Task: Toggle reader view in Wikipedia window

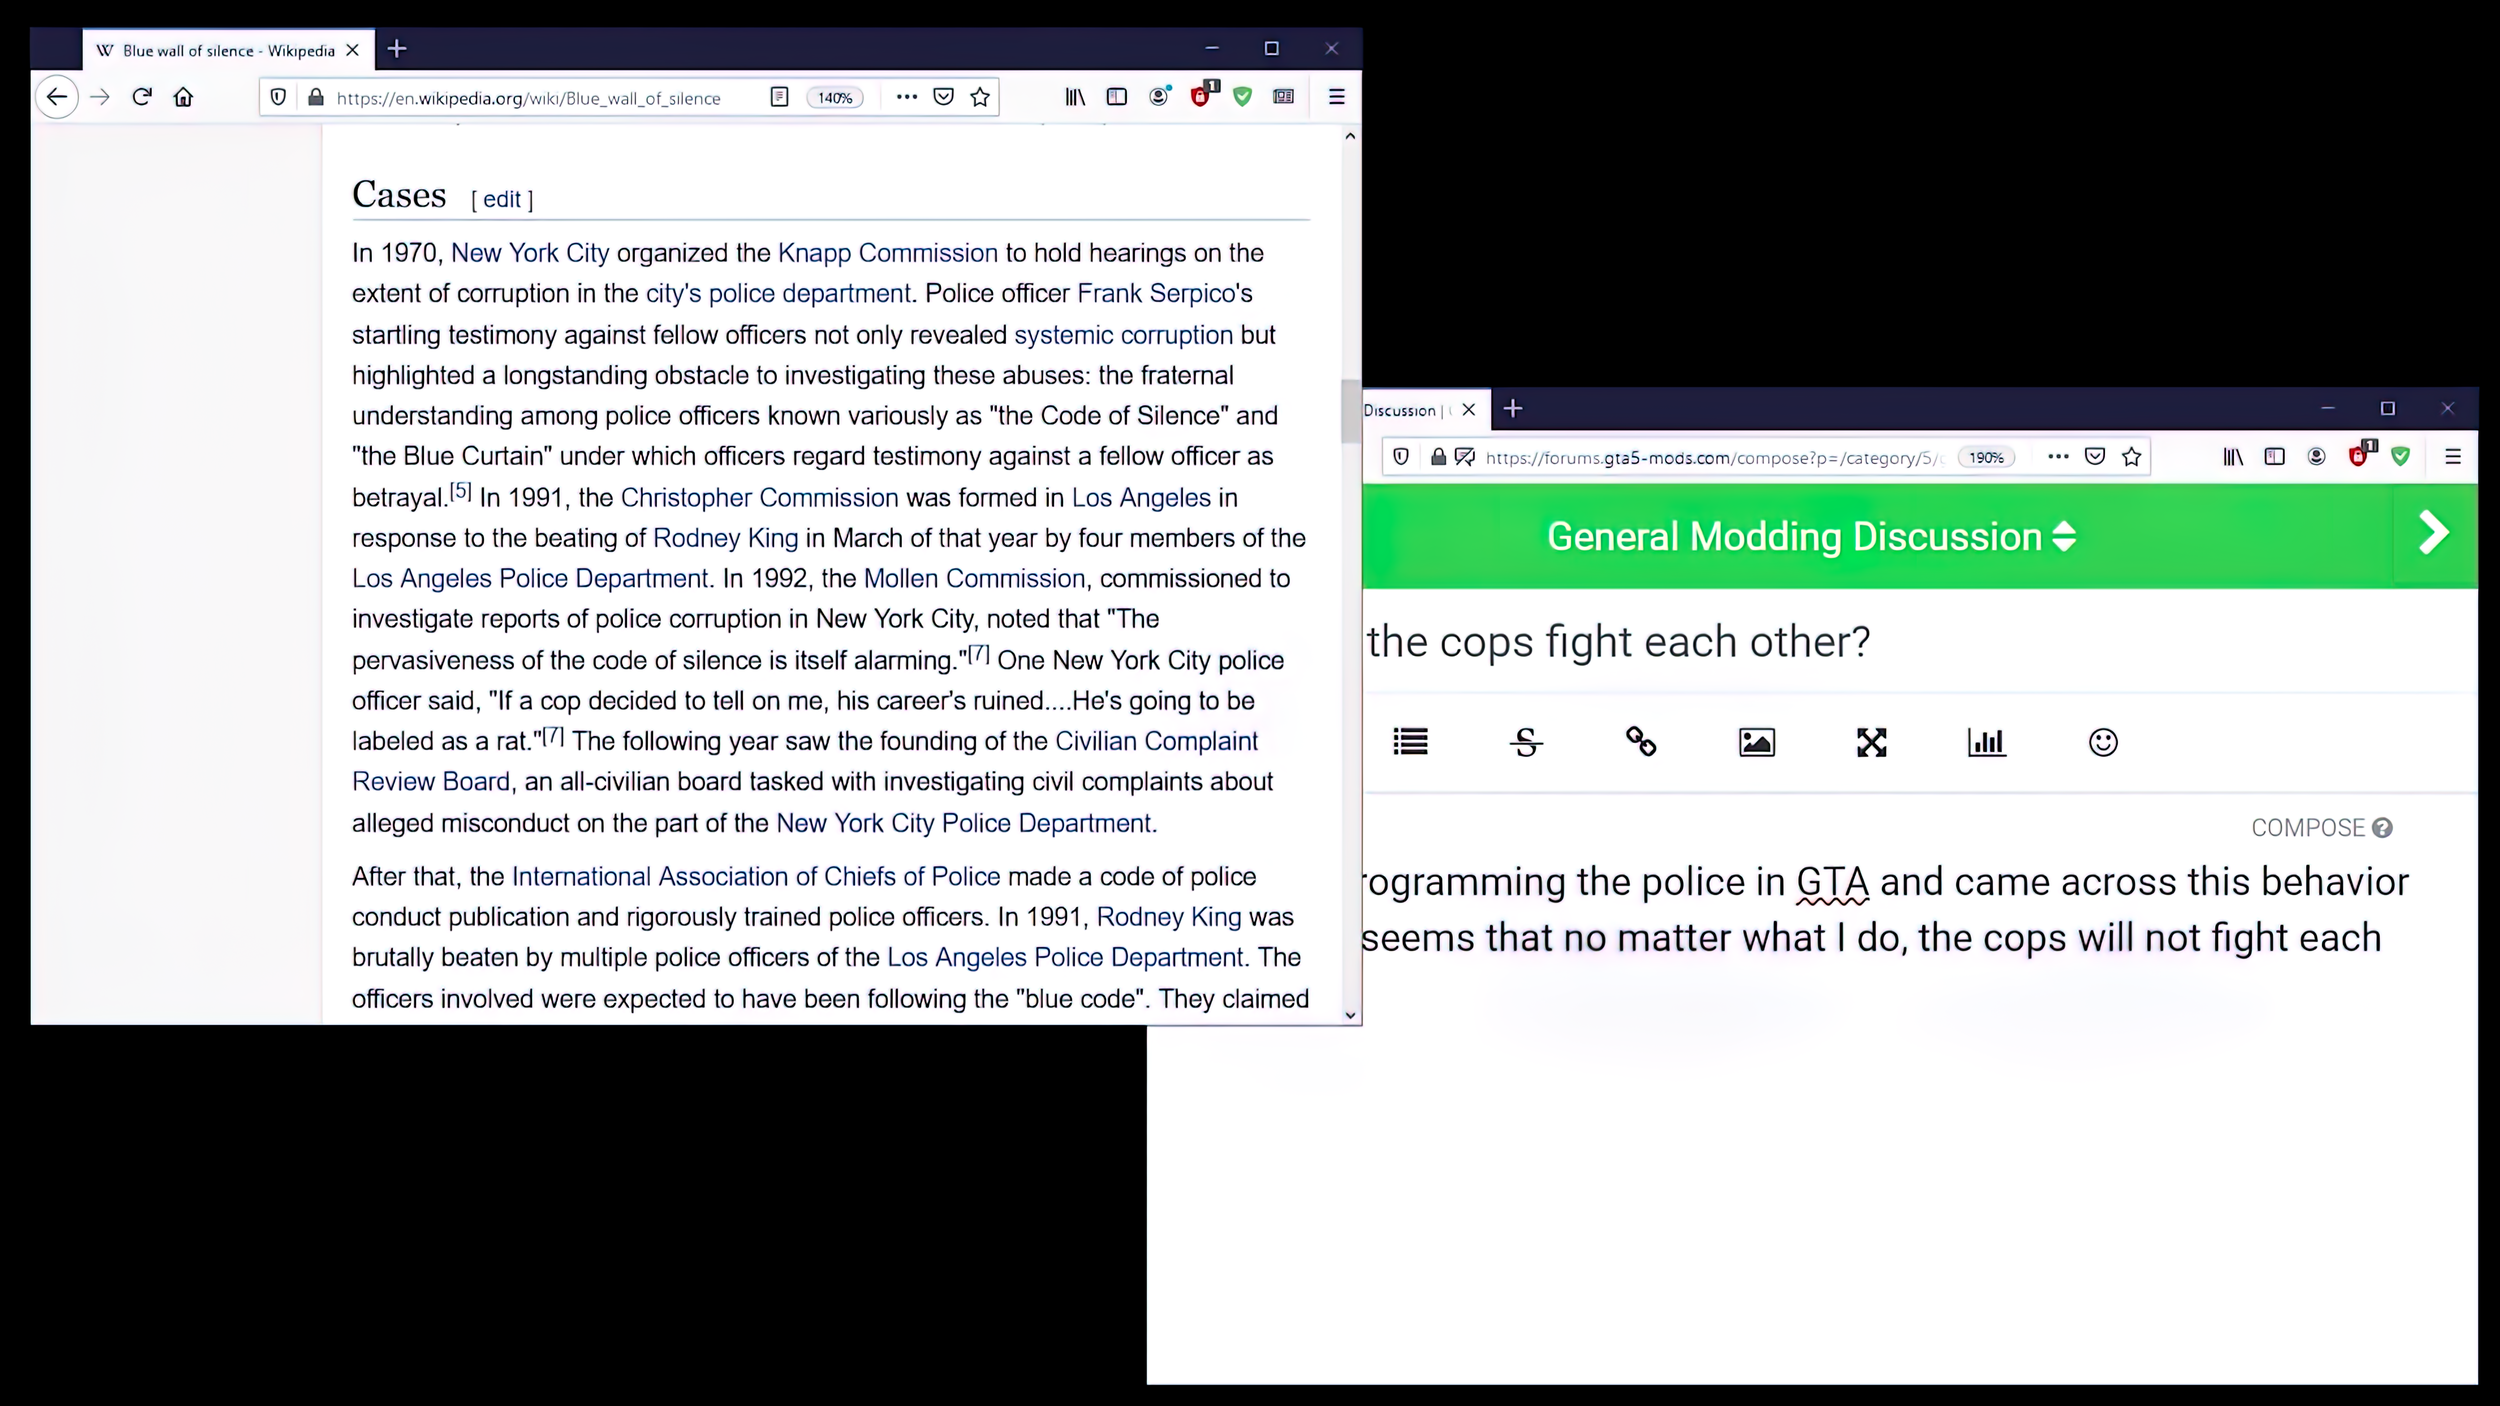Action: [x=780, y=97]
